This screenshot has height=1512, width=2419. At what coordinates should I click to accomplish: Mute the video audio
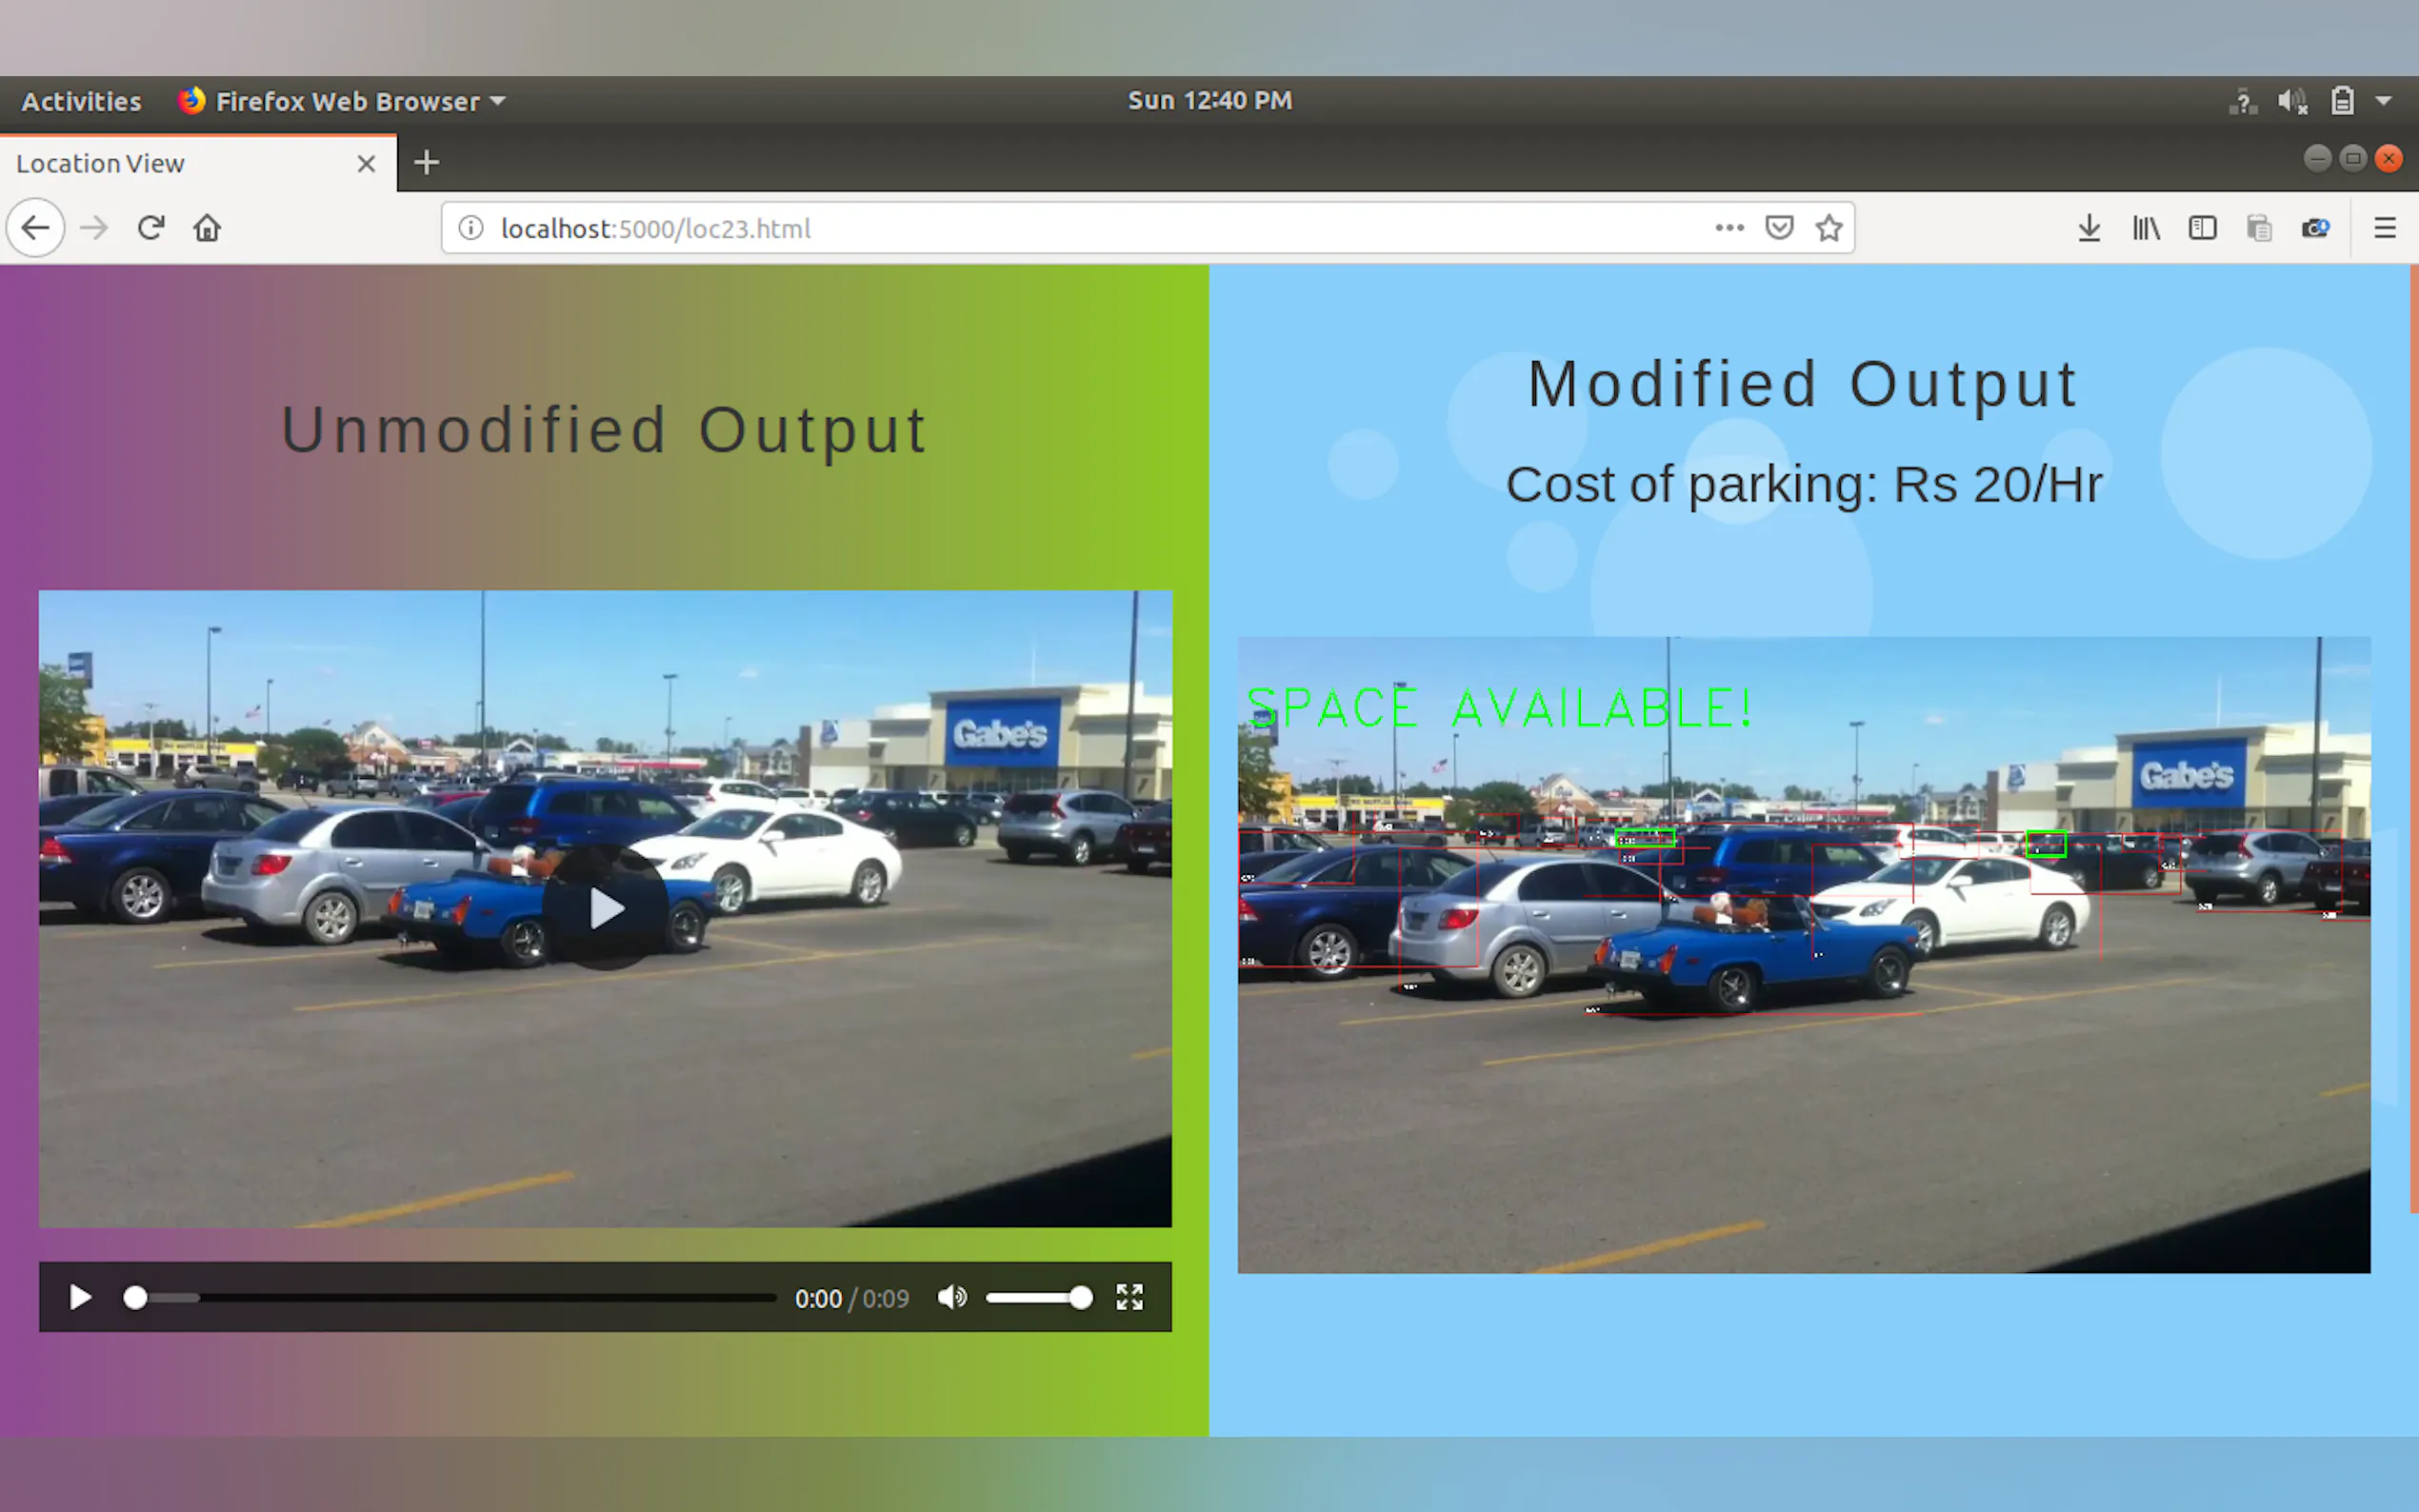[952, 1298]
